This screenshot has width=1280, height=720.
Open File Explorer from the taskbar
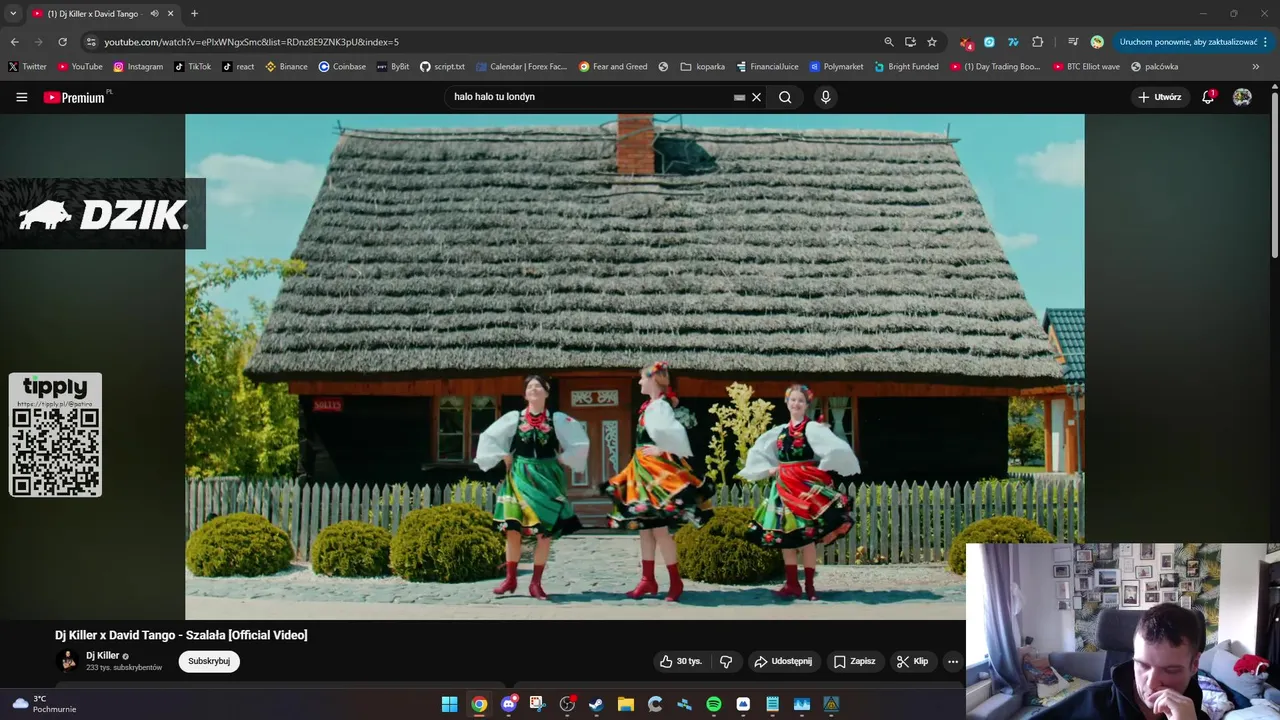click(x=626, y=704)
